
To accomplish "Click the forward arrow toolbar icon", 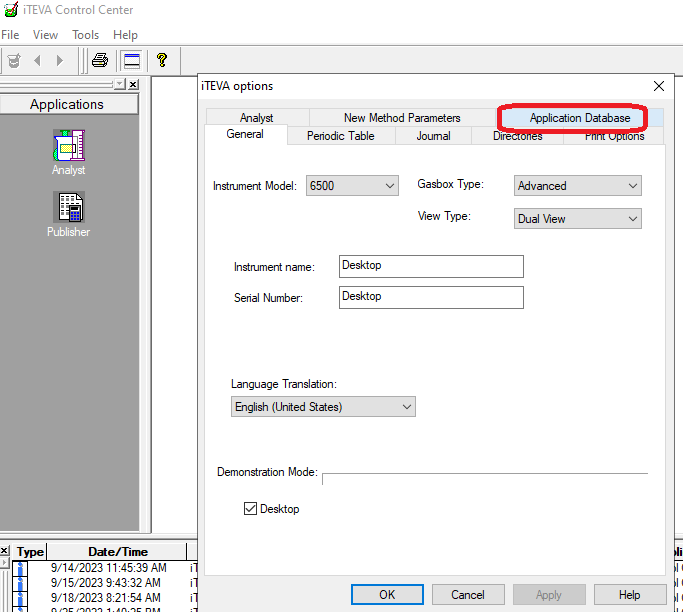I will click(x=60, y=60).
